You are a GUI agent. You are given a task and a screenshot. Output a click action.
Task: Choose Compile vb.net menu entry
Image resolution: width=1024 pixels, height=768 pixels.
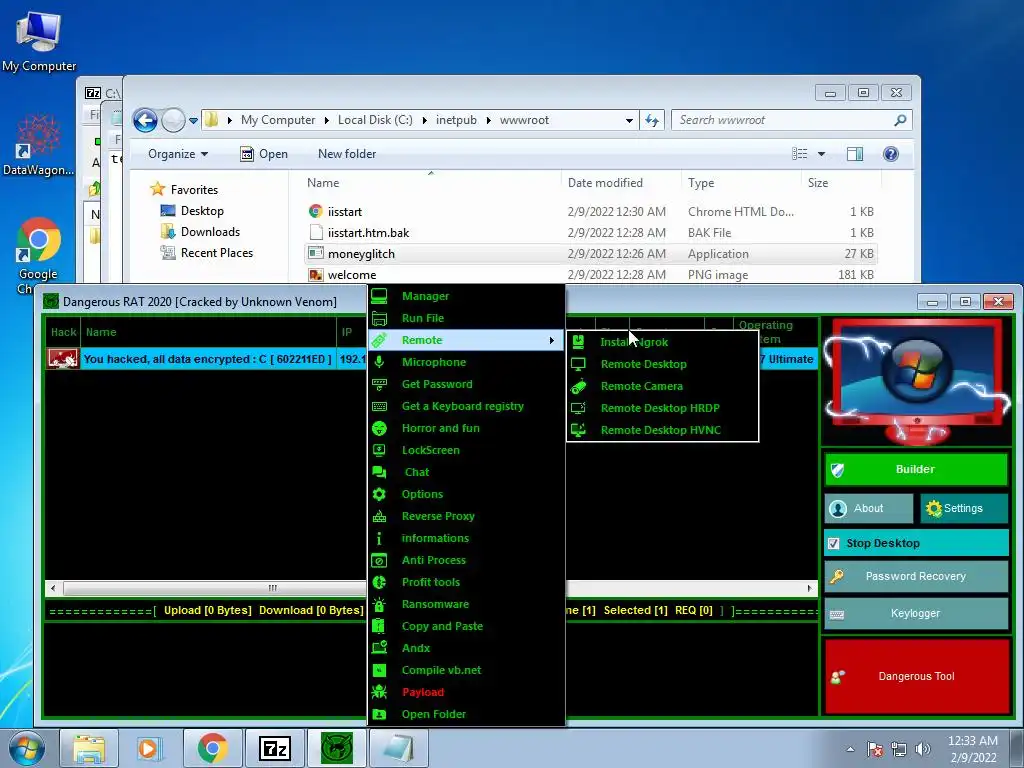click(x=466, y=670)
